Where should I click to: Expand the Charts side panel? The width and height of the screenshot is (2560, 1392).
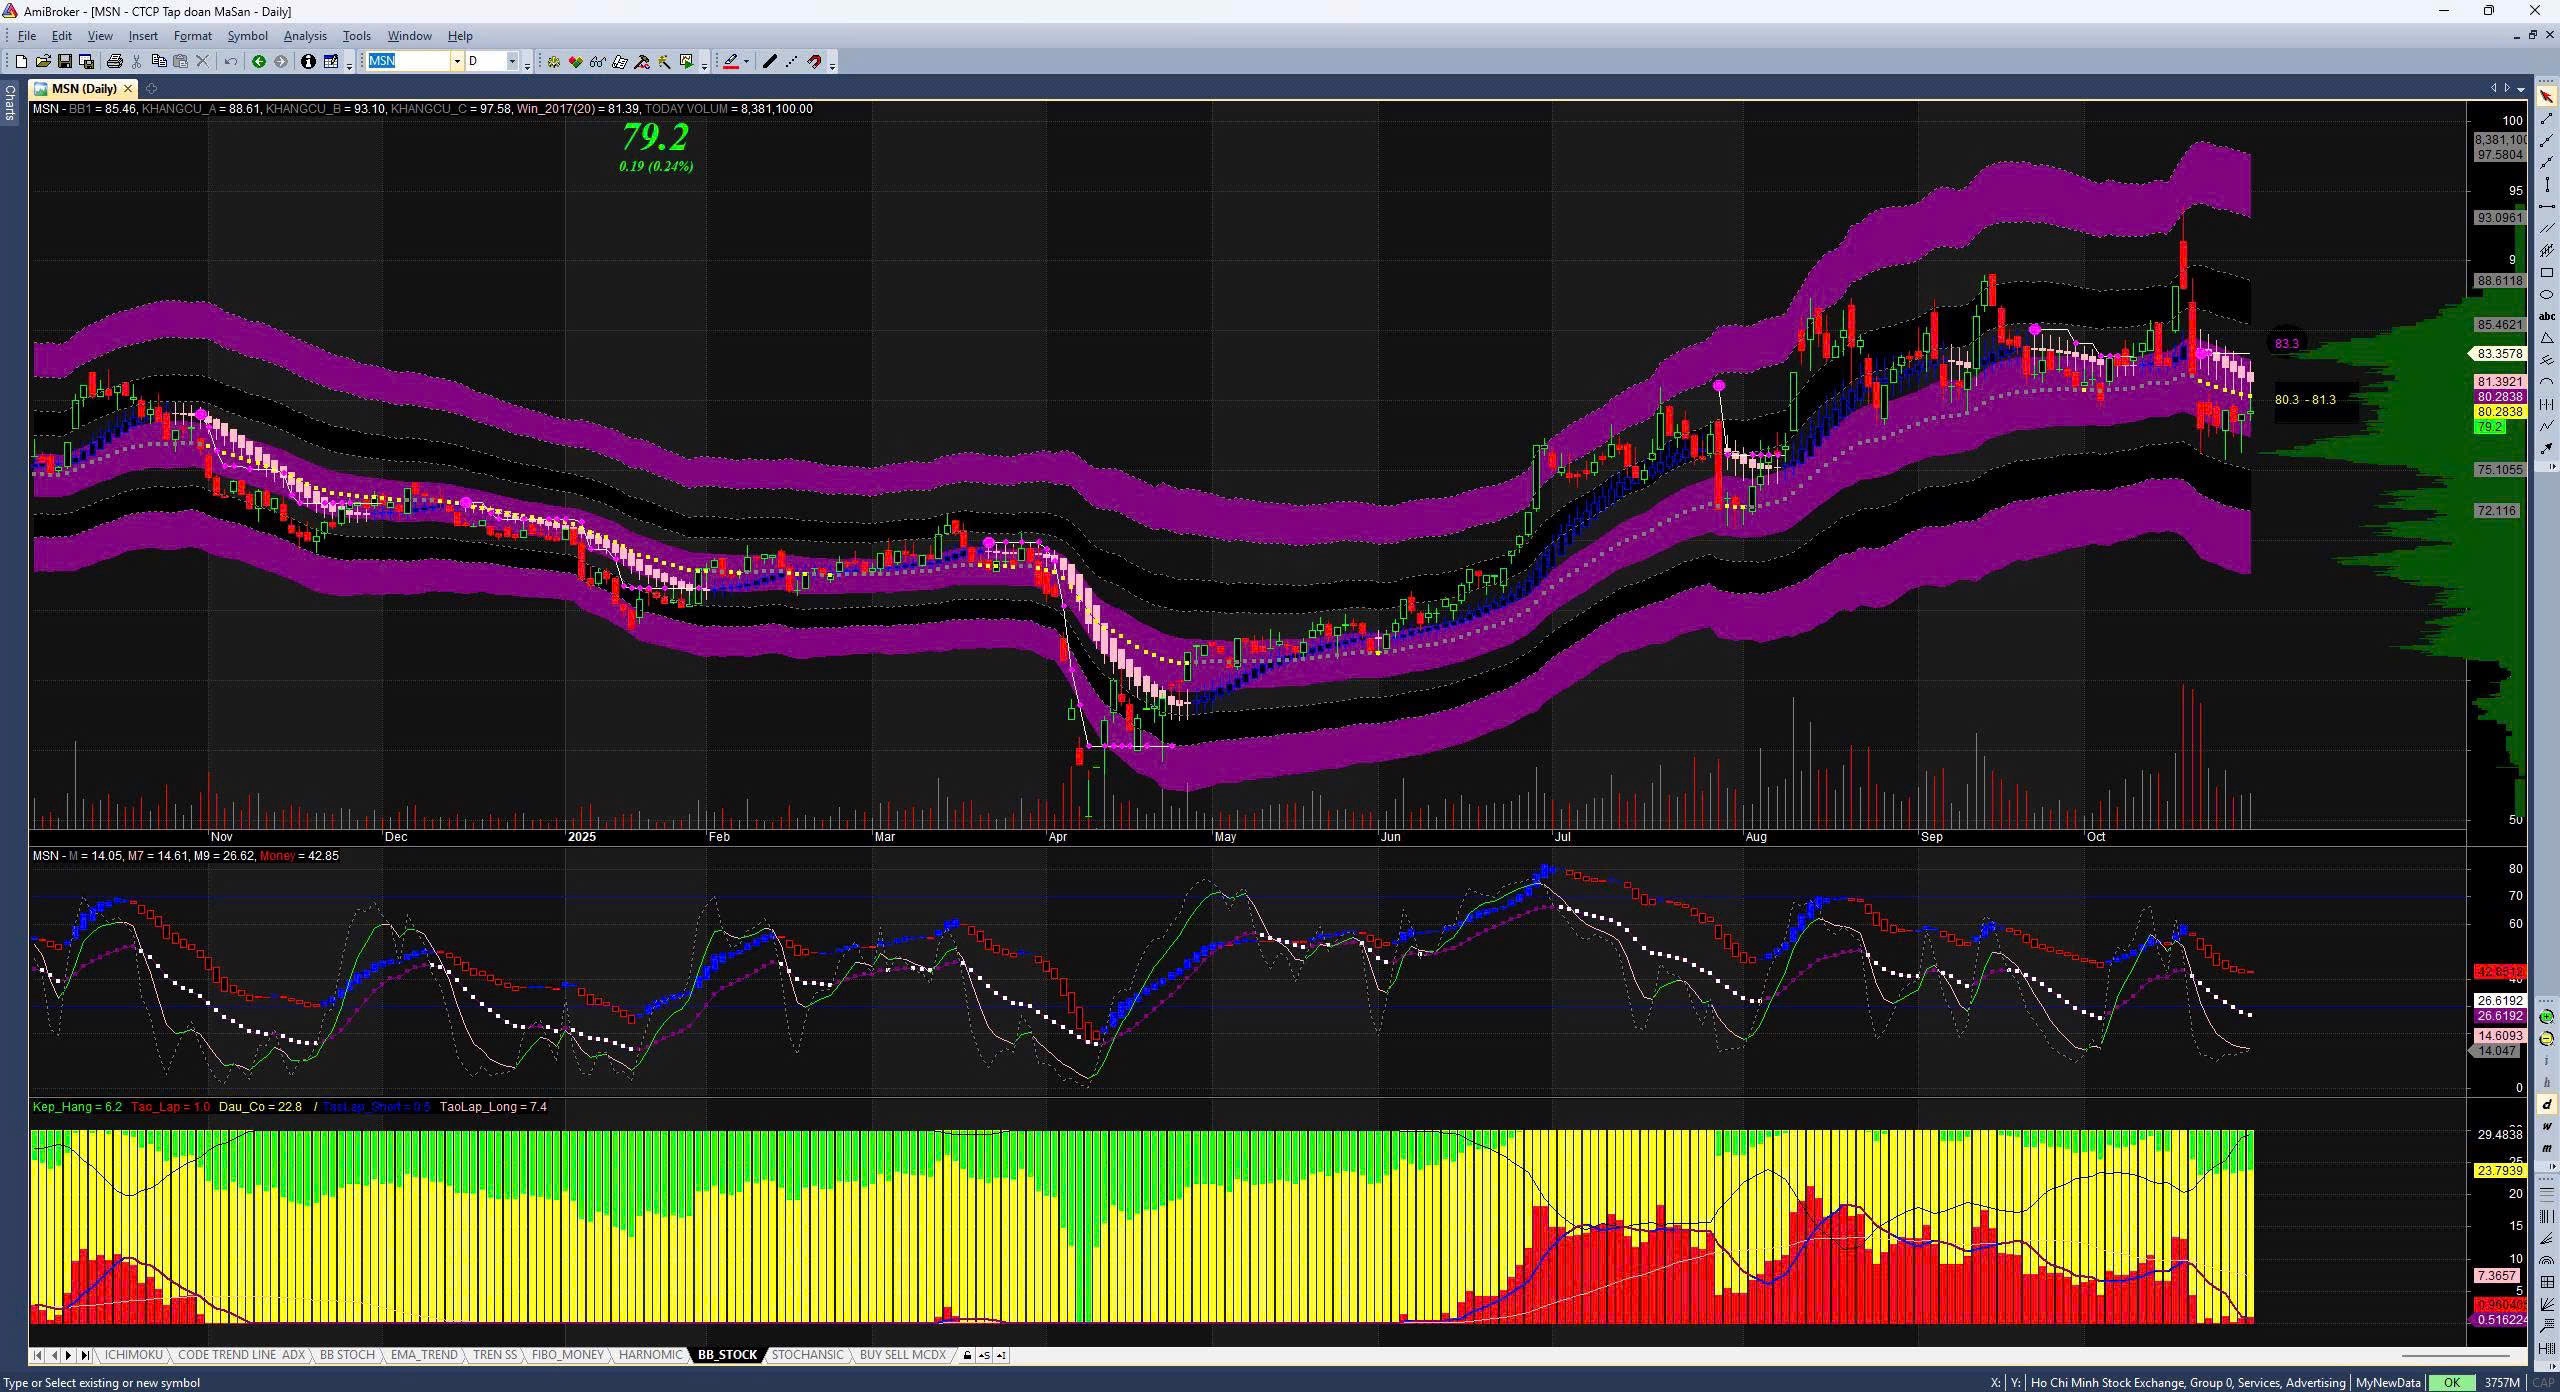click(9, 102)
